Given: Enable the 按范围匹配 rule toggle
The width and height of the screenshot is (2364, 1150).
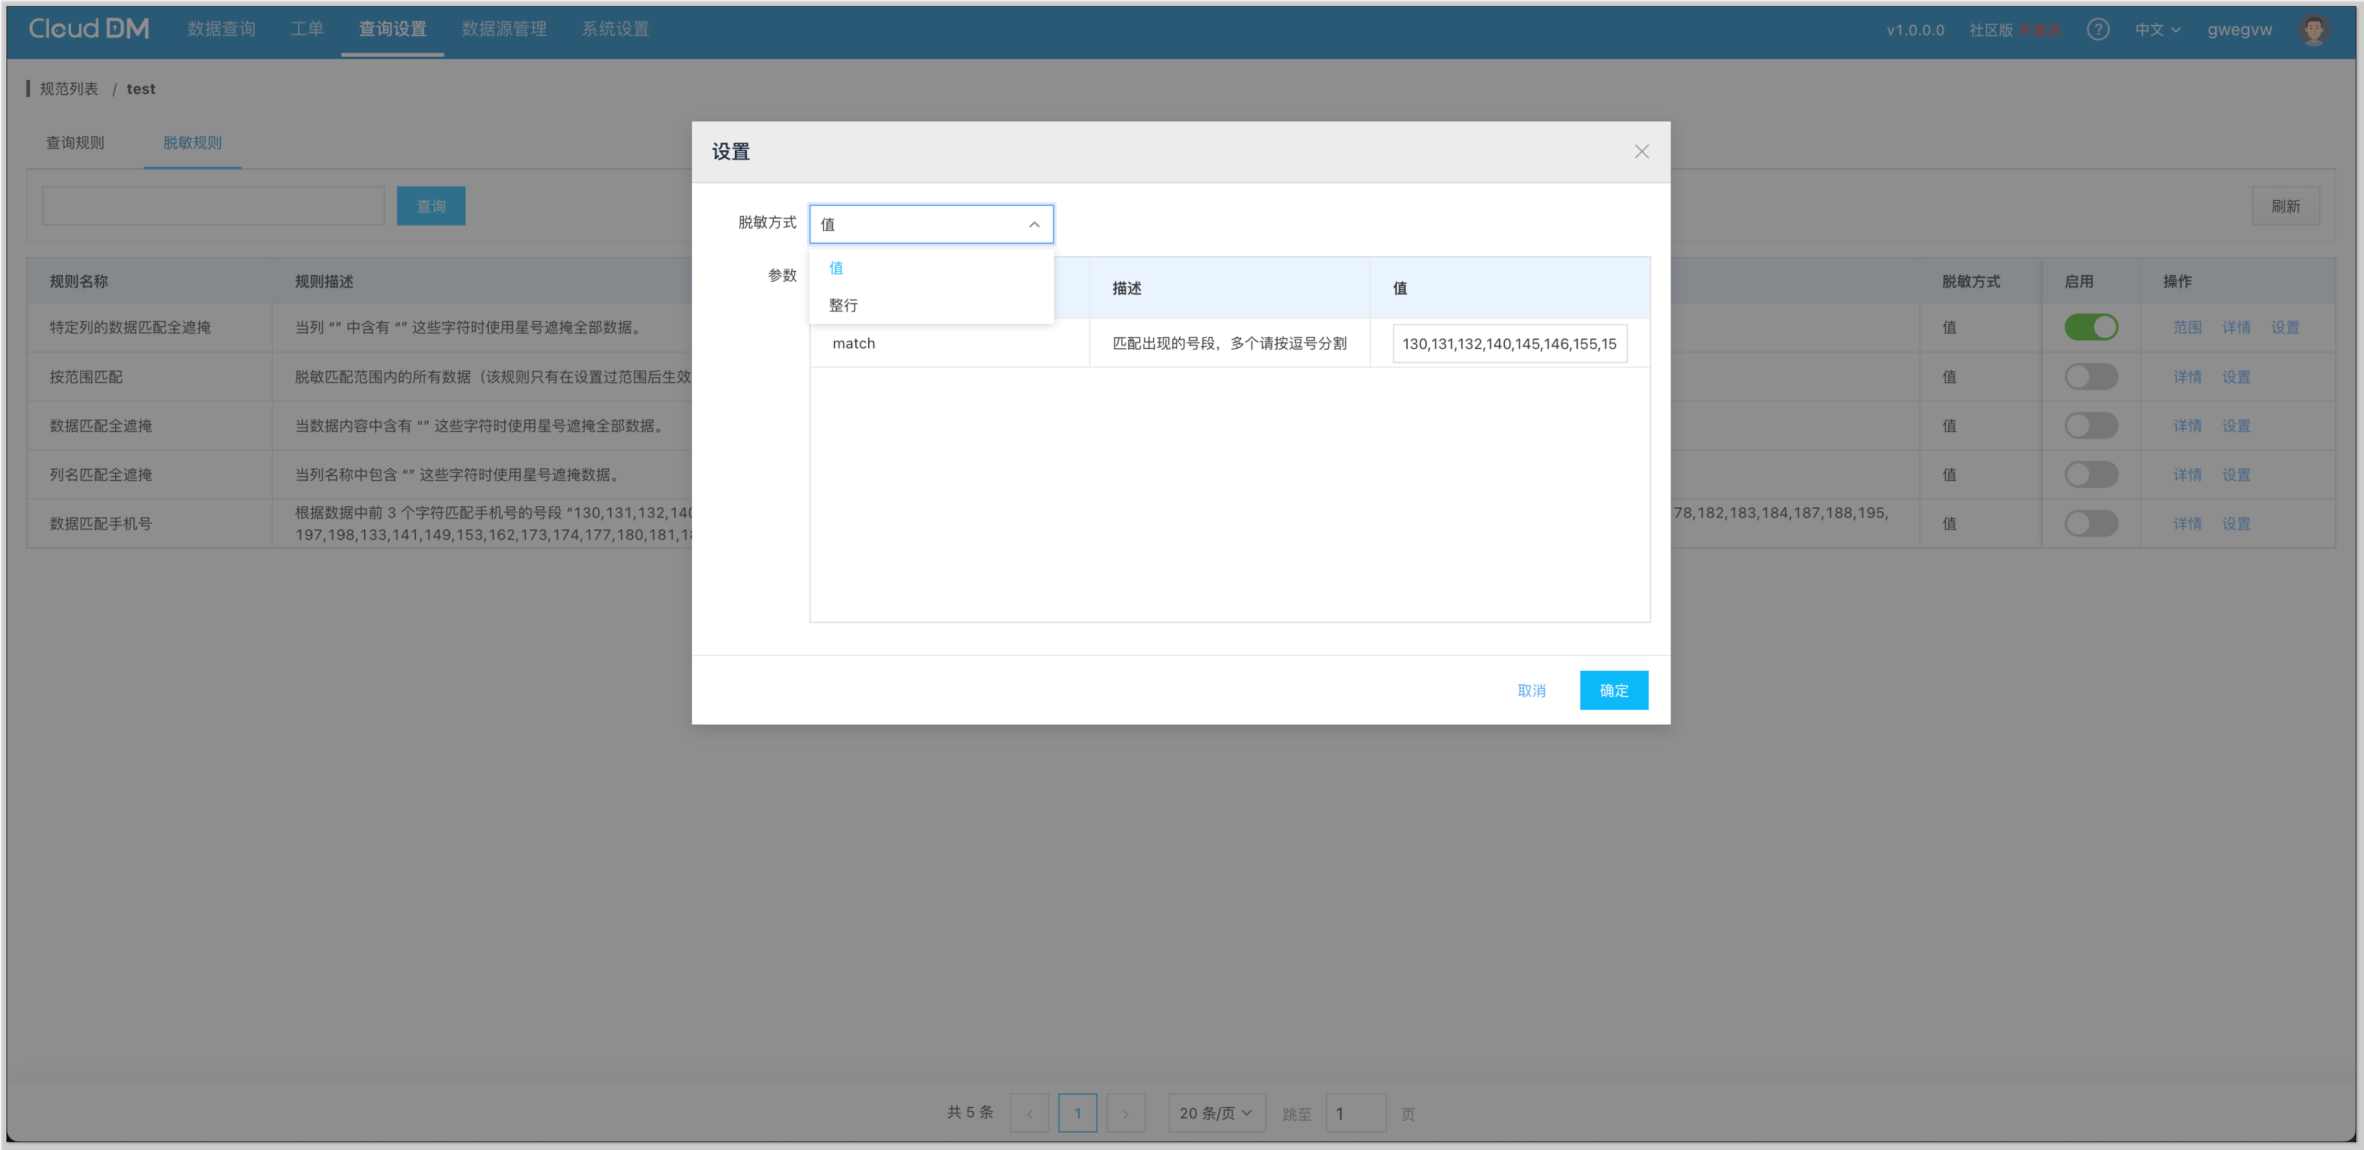Looking at the screenshot, I should 2090,377.
